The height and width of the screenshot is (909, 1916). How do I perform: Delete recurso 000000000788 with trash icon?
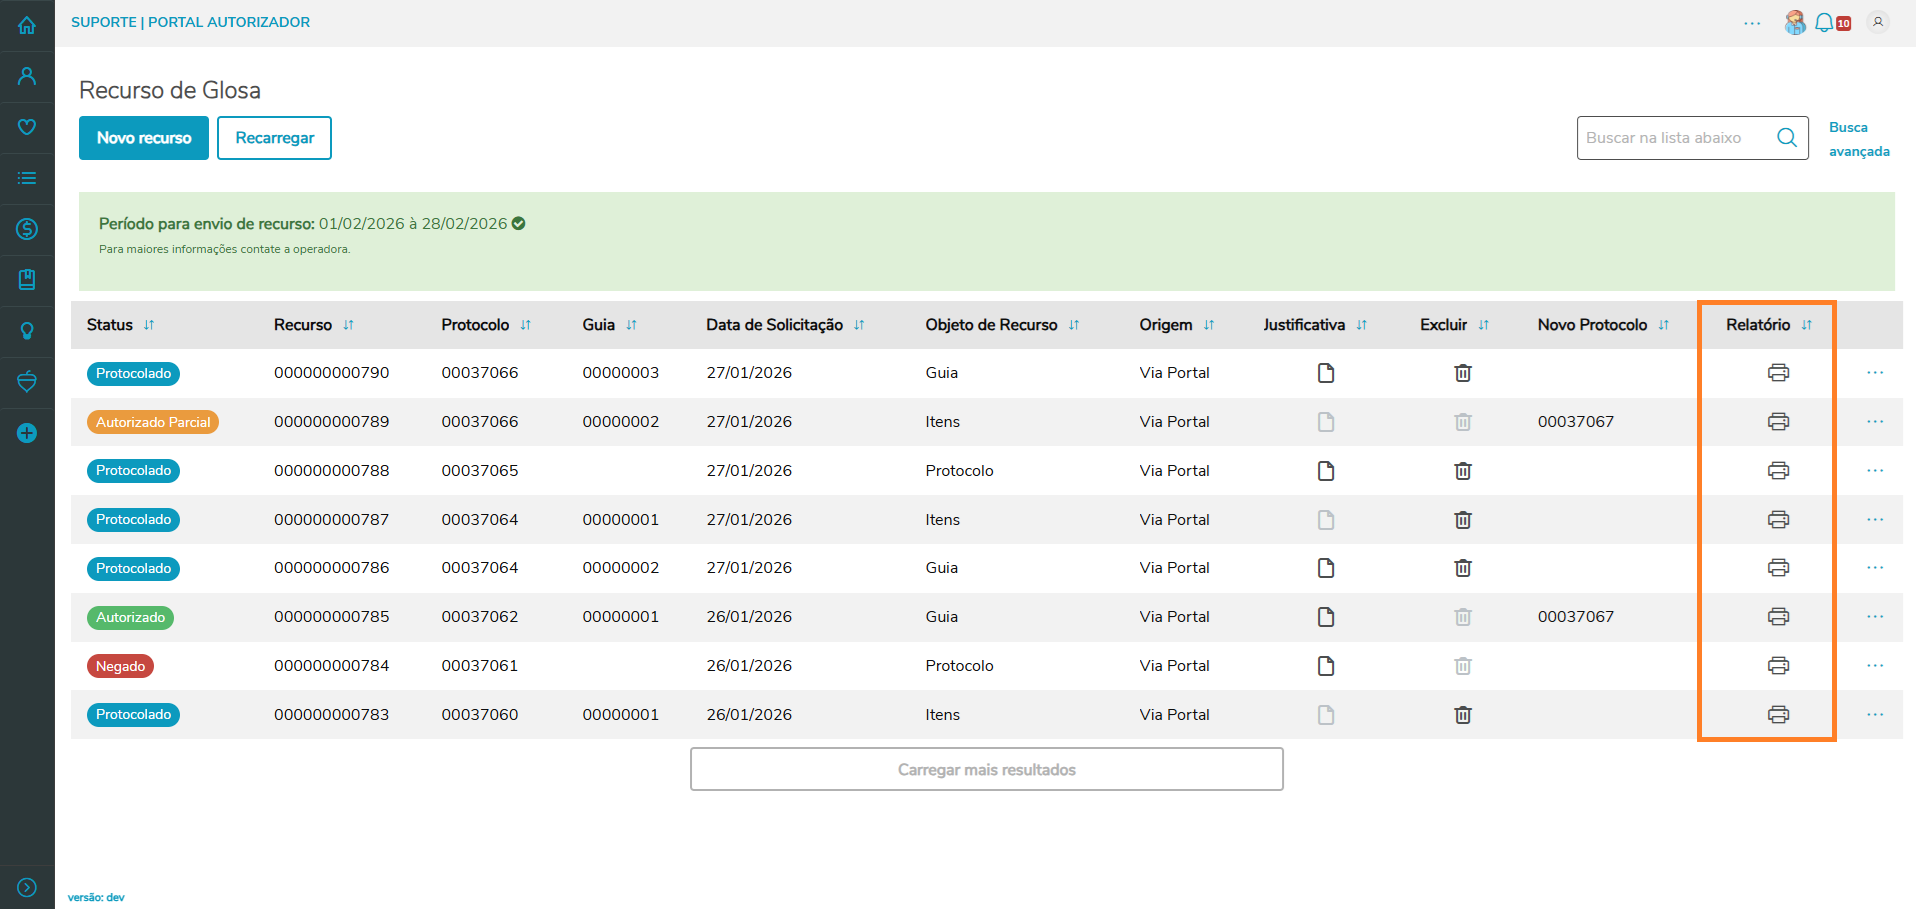tap(1462, 471)
